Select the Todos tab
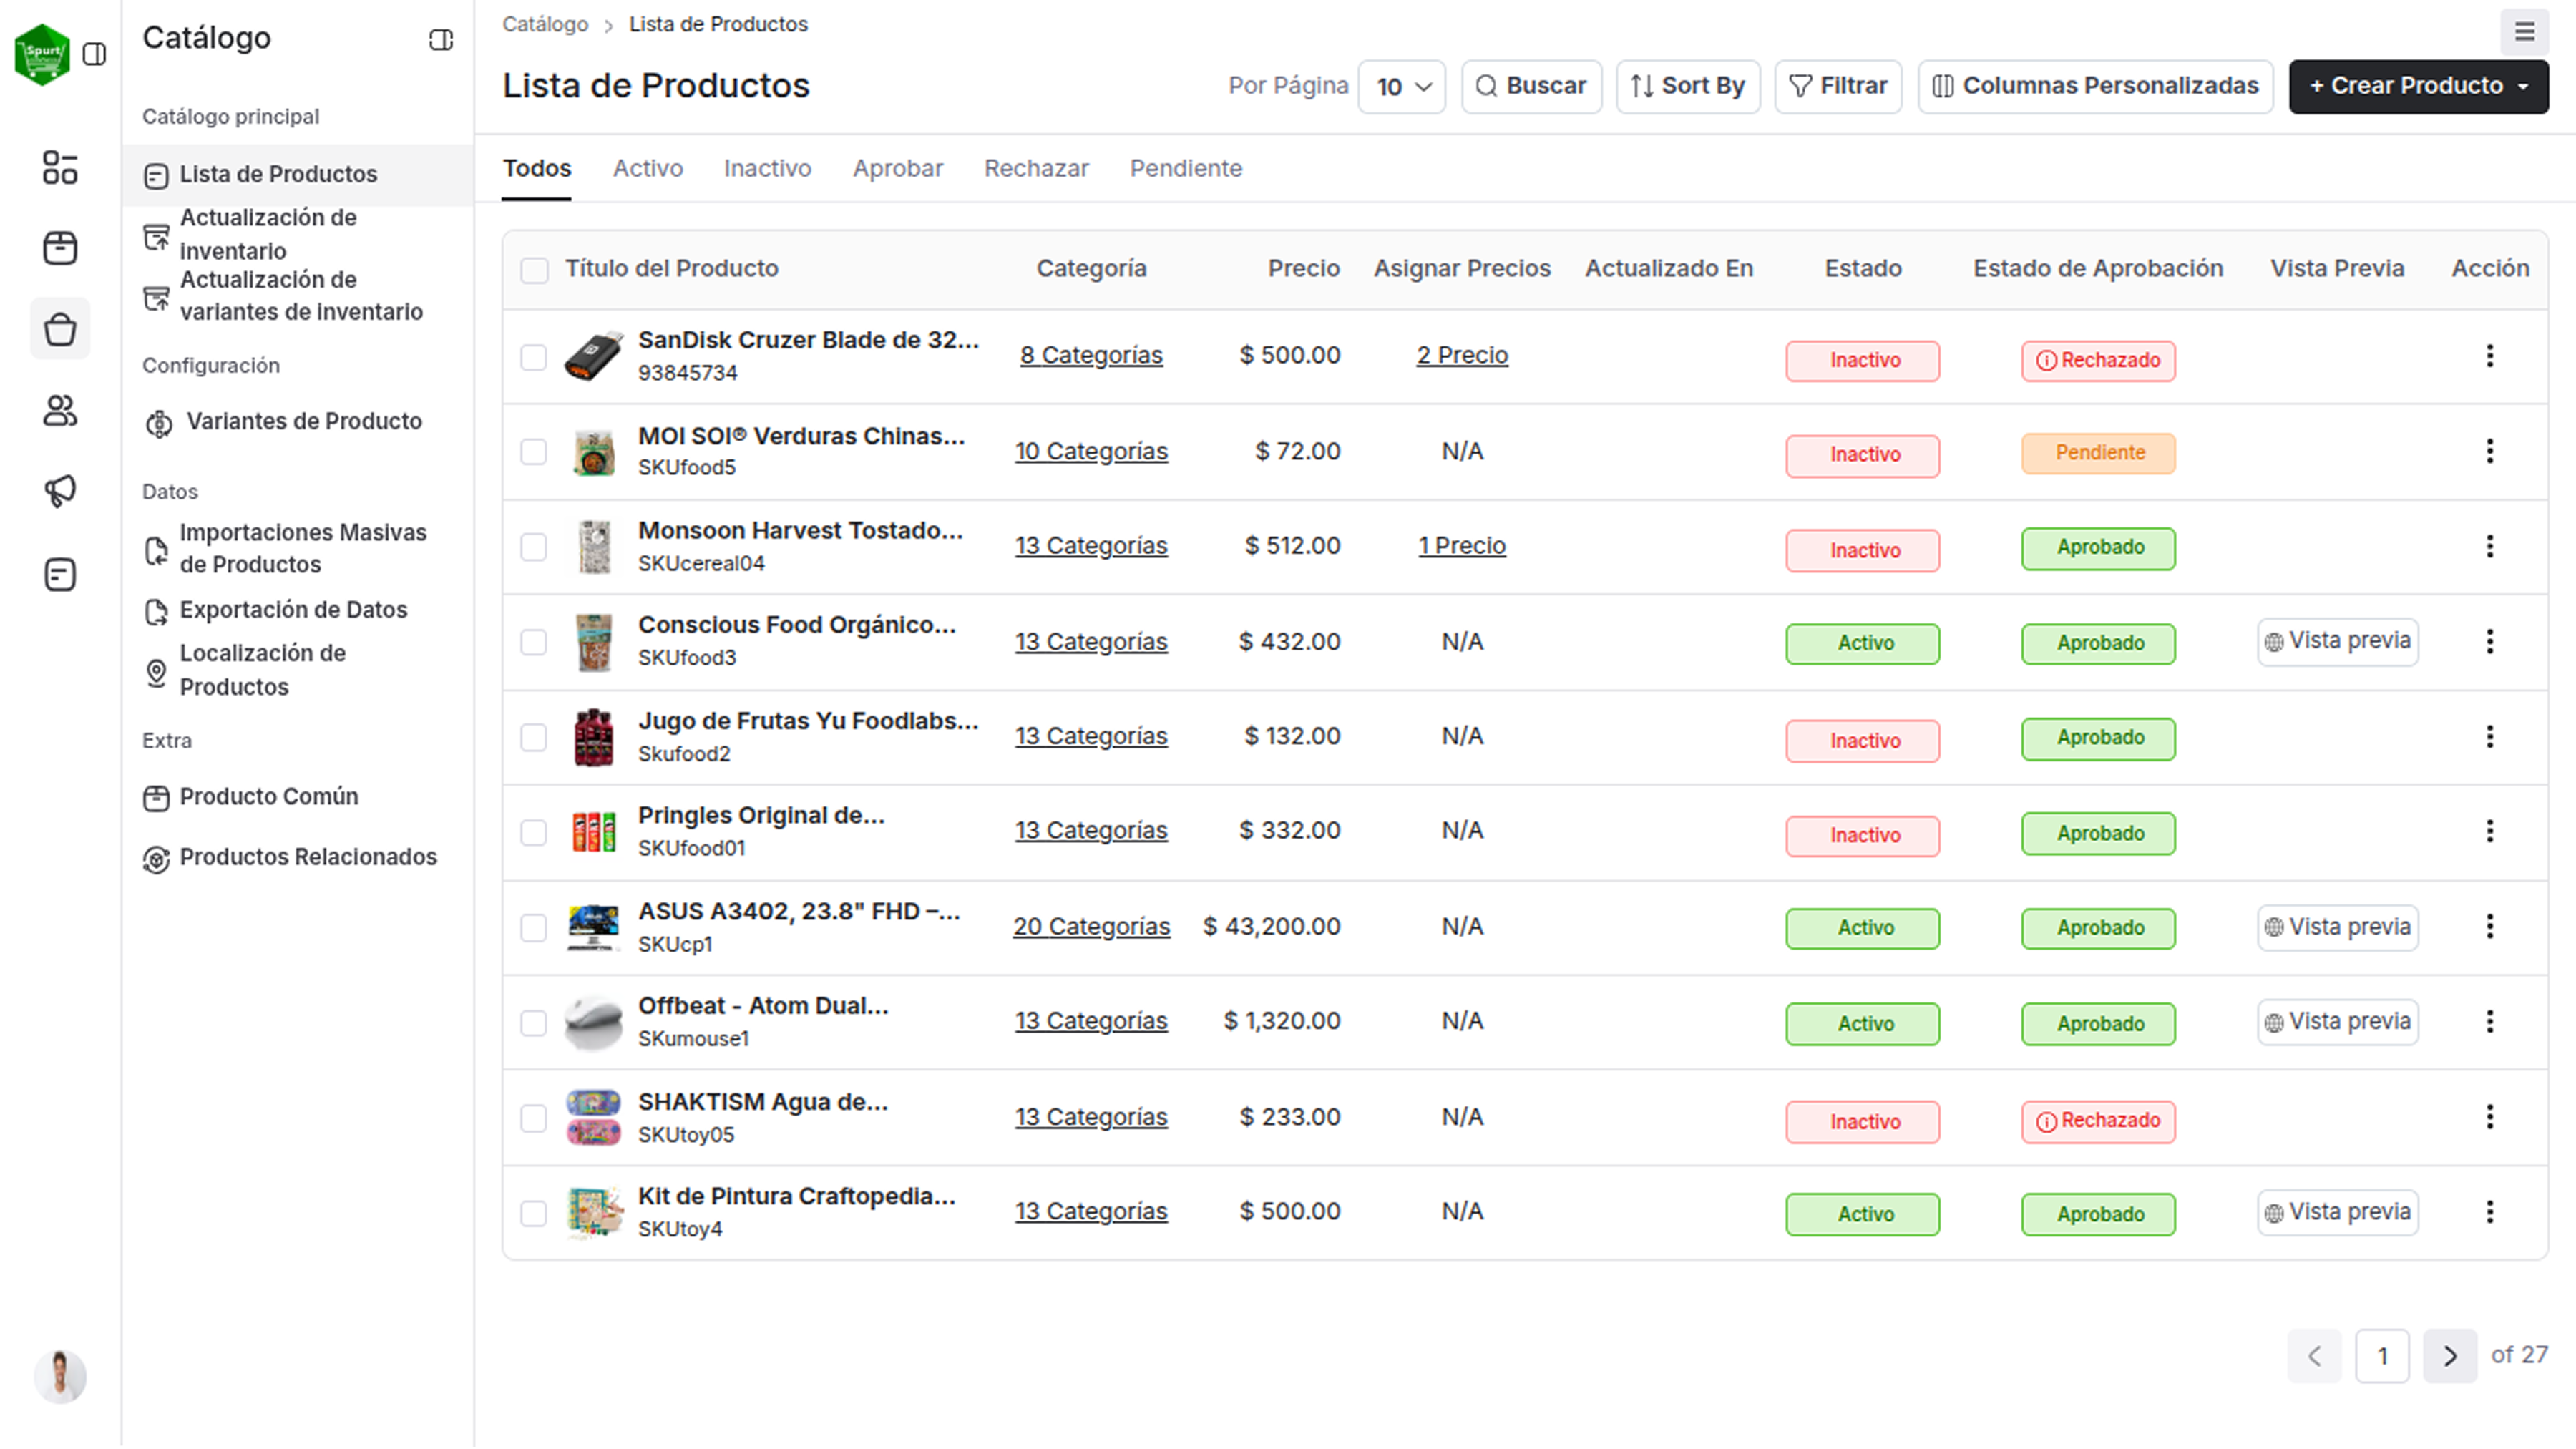 537,168
